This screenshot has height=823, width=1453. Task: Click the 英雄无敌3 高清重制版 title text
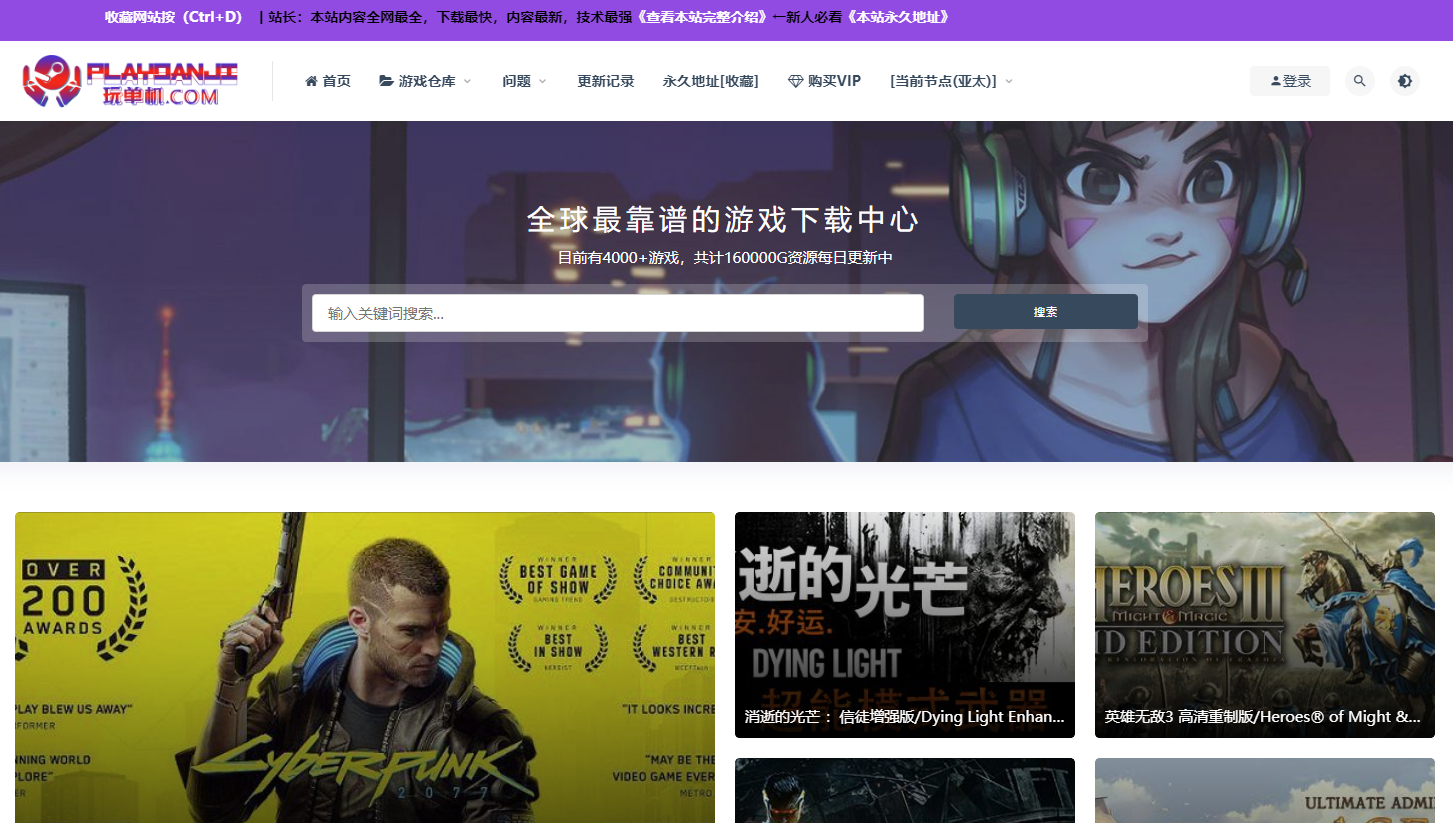coord(1263,717)
